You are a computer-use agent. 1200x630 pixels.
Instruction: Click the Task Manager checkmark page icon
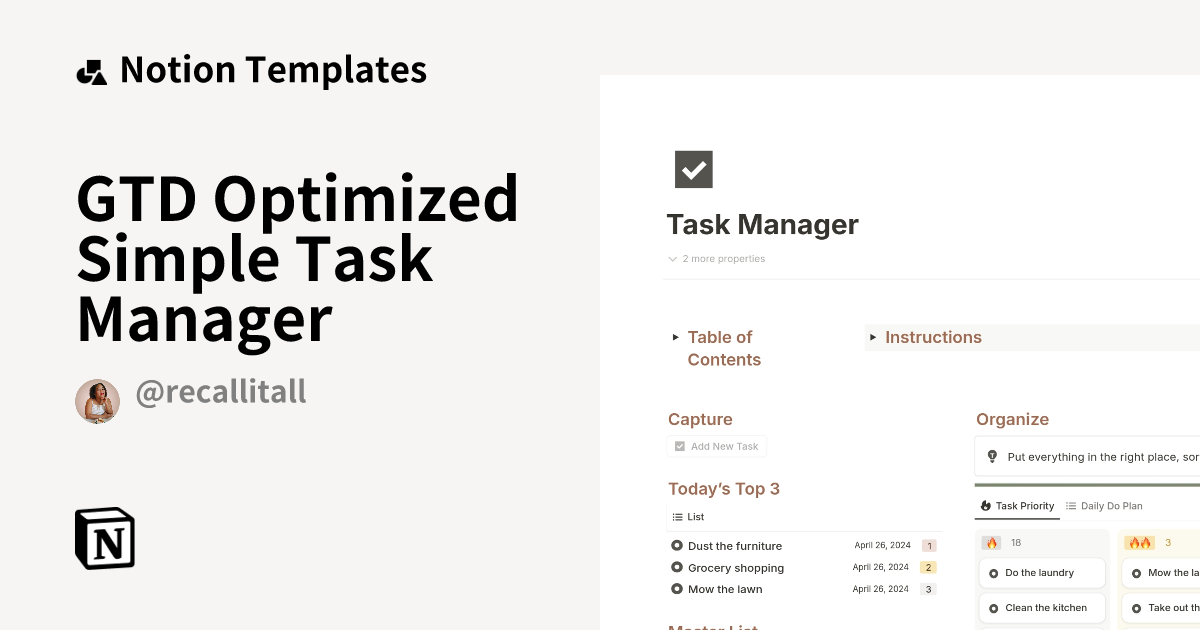(693, 169)
